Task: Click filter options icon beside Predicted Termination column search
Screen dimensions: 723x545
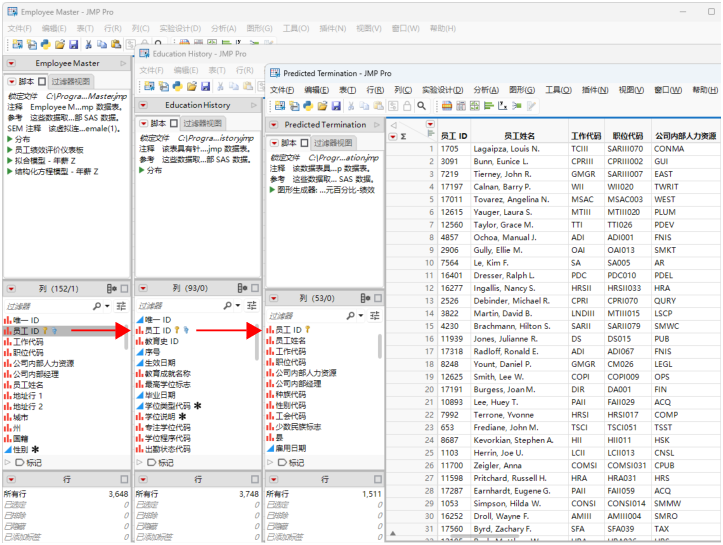Action: pyautogui.click(x=375, y=316)
